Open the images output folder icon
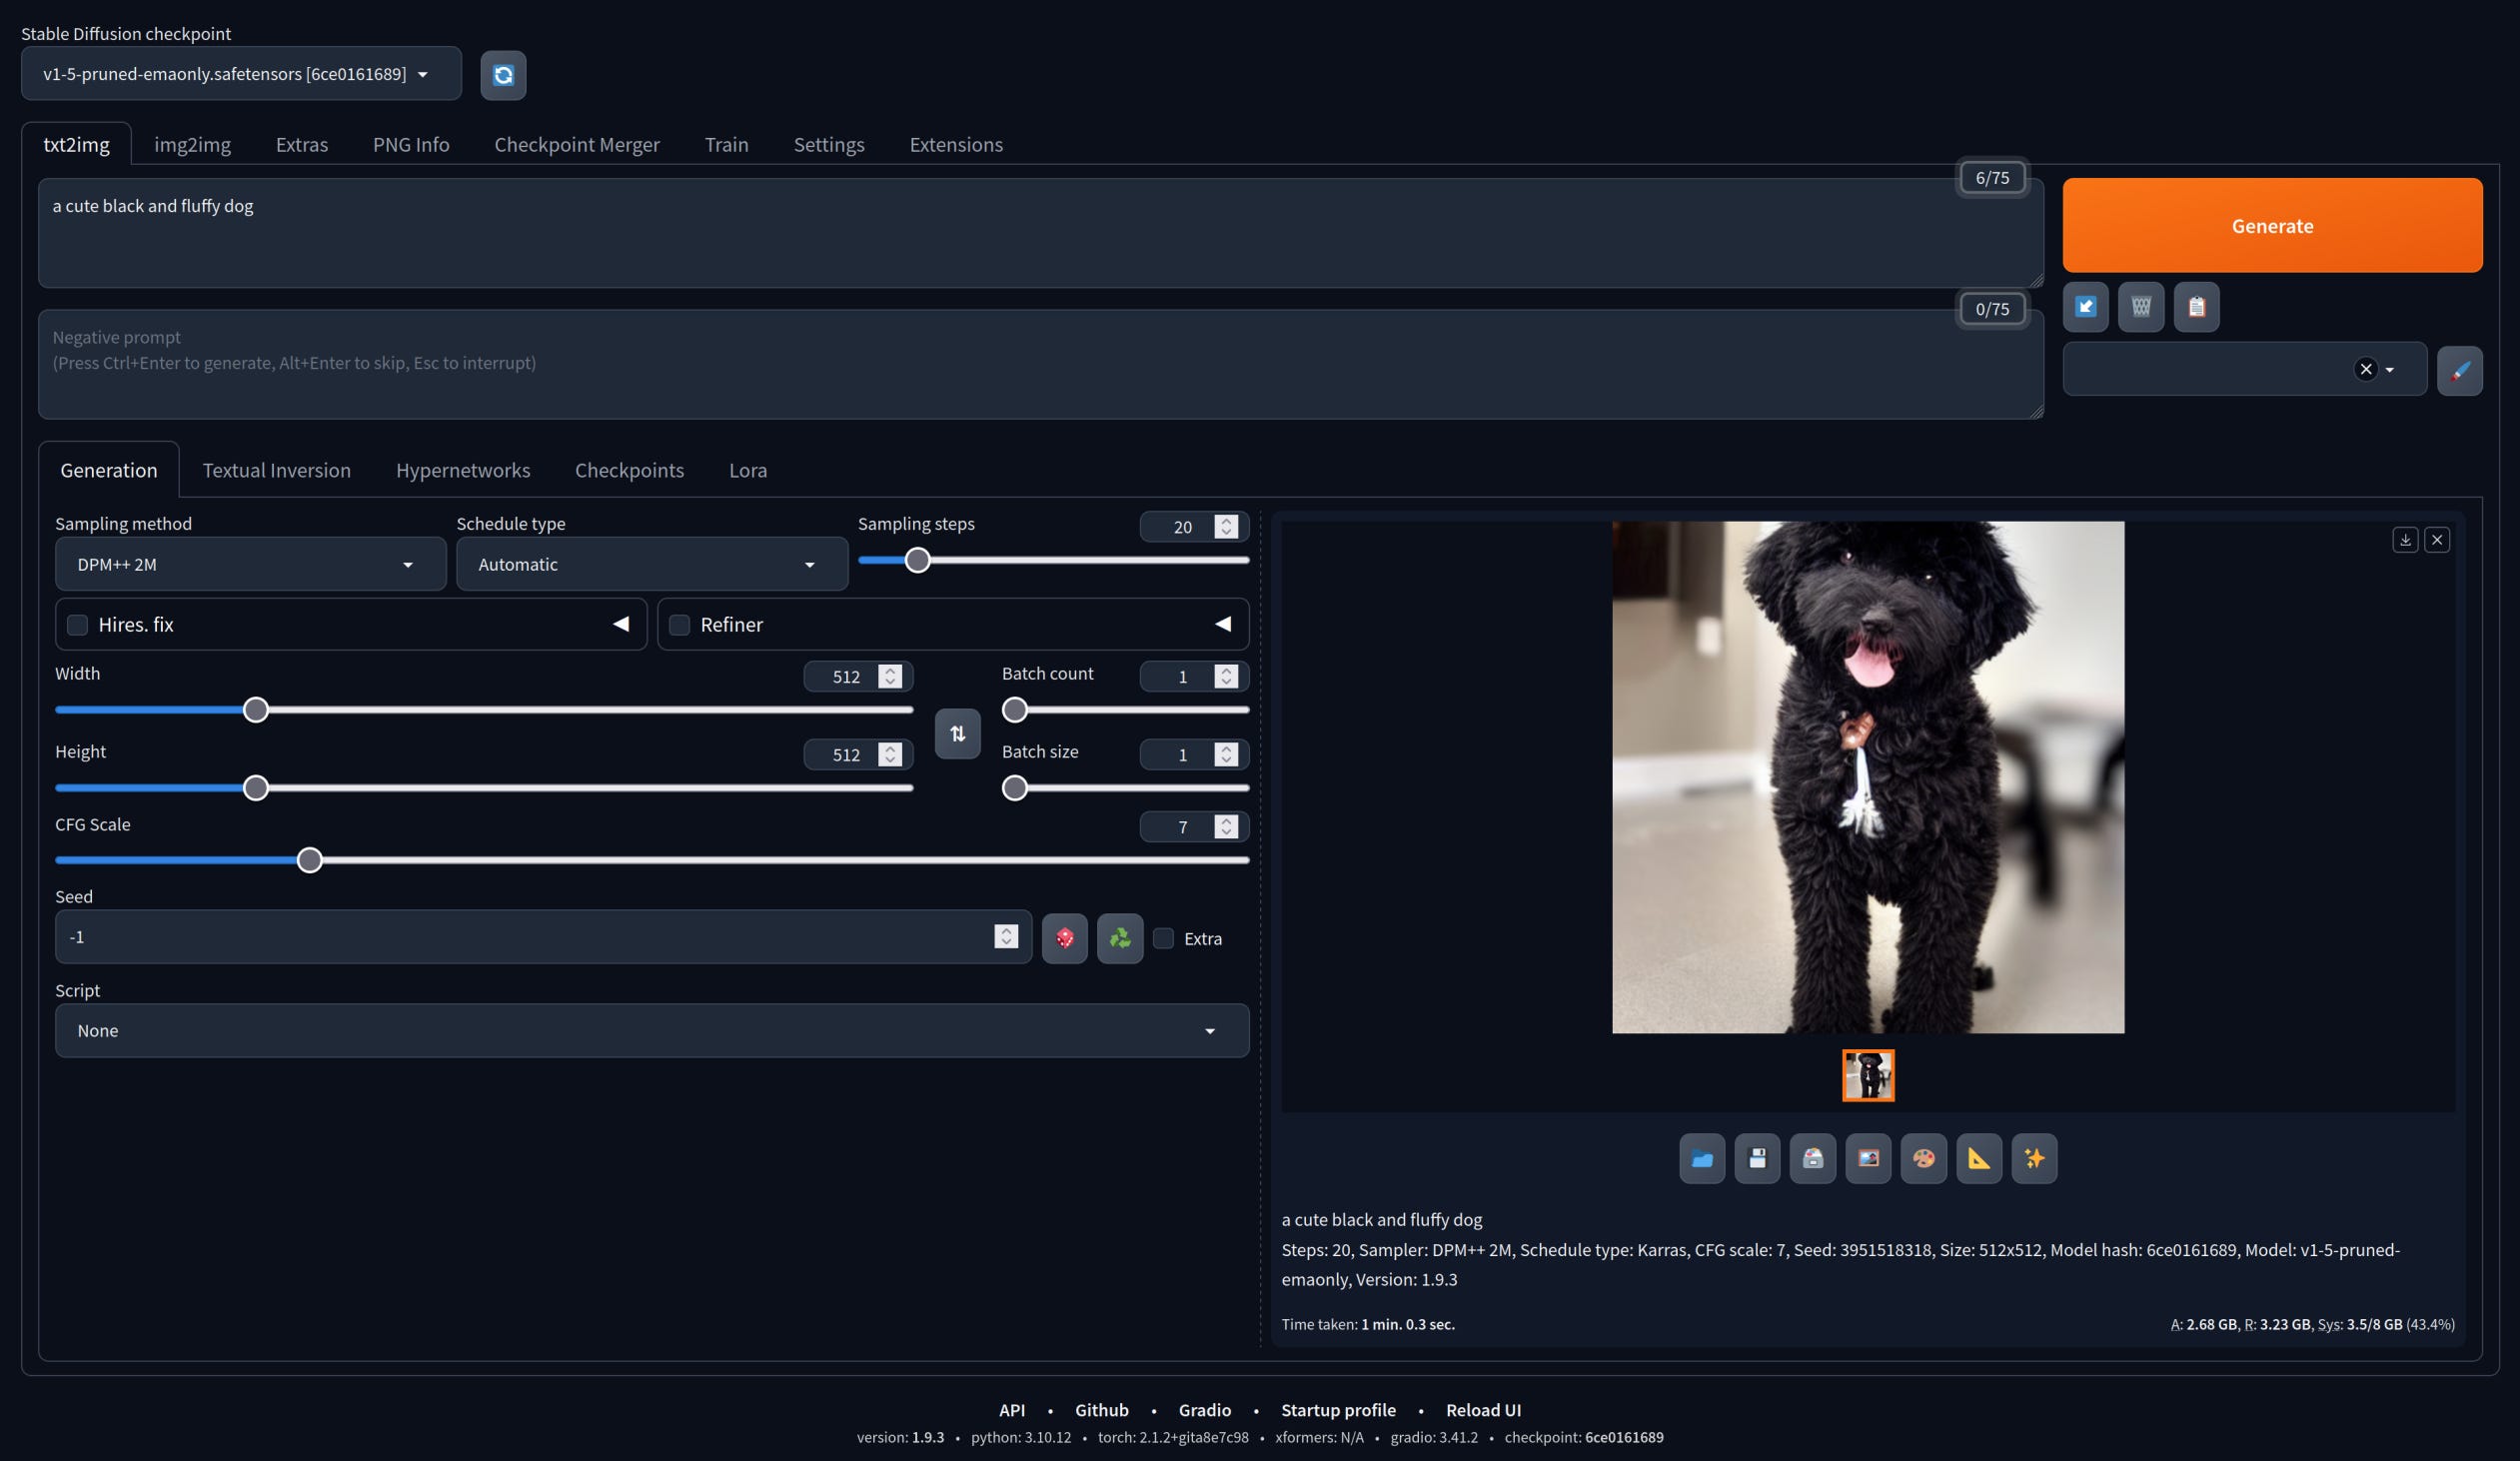 pos(1701,1158)
